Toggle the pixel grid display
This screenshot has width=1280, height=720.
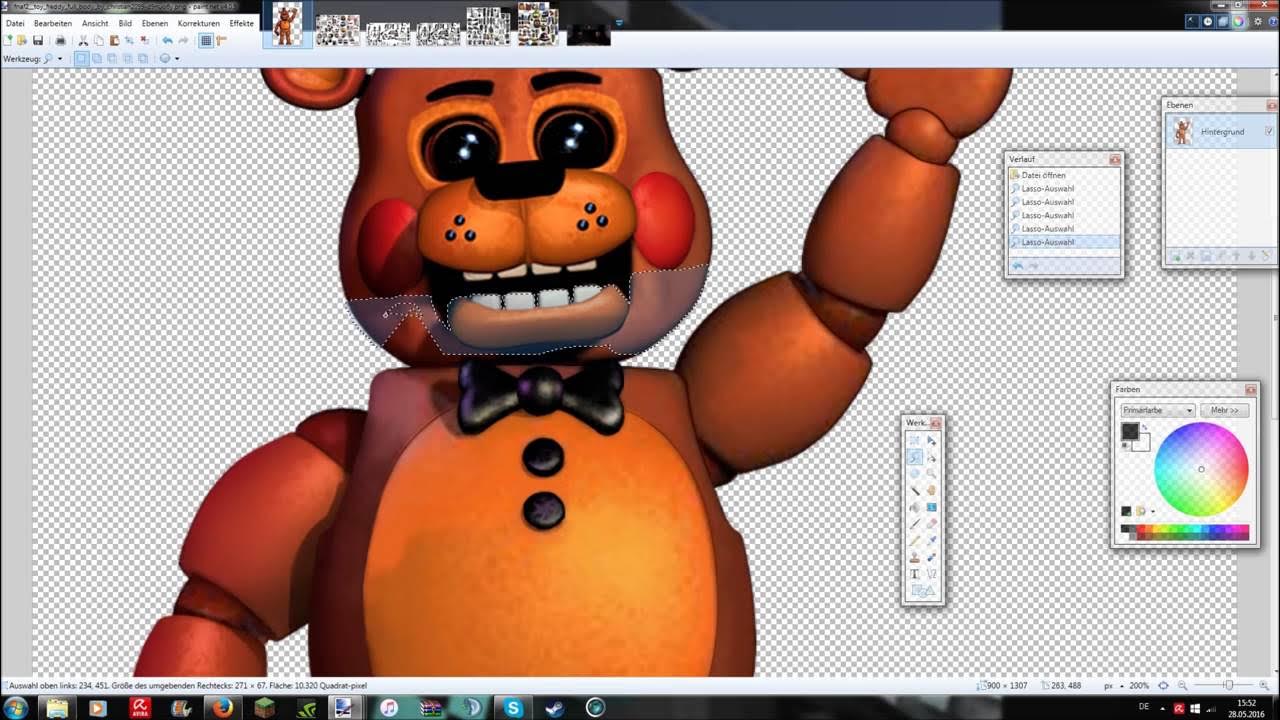tap(206, 40)
